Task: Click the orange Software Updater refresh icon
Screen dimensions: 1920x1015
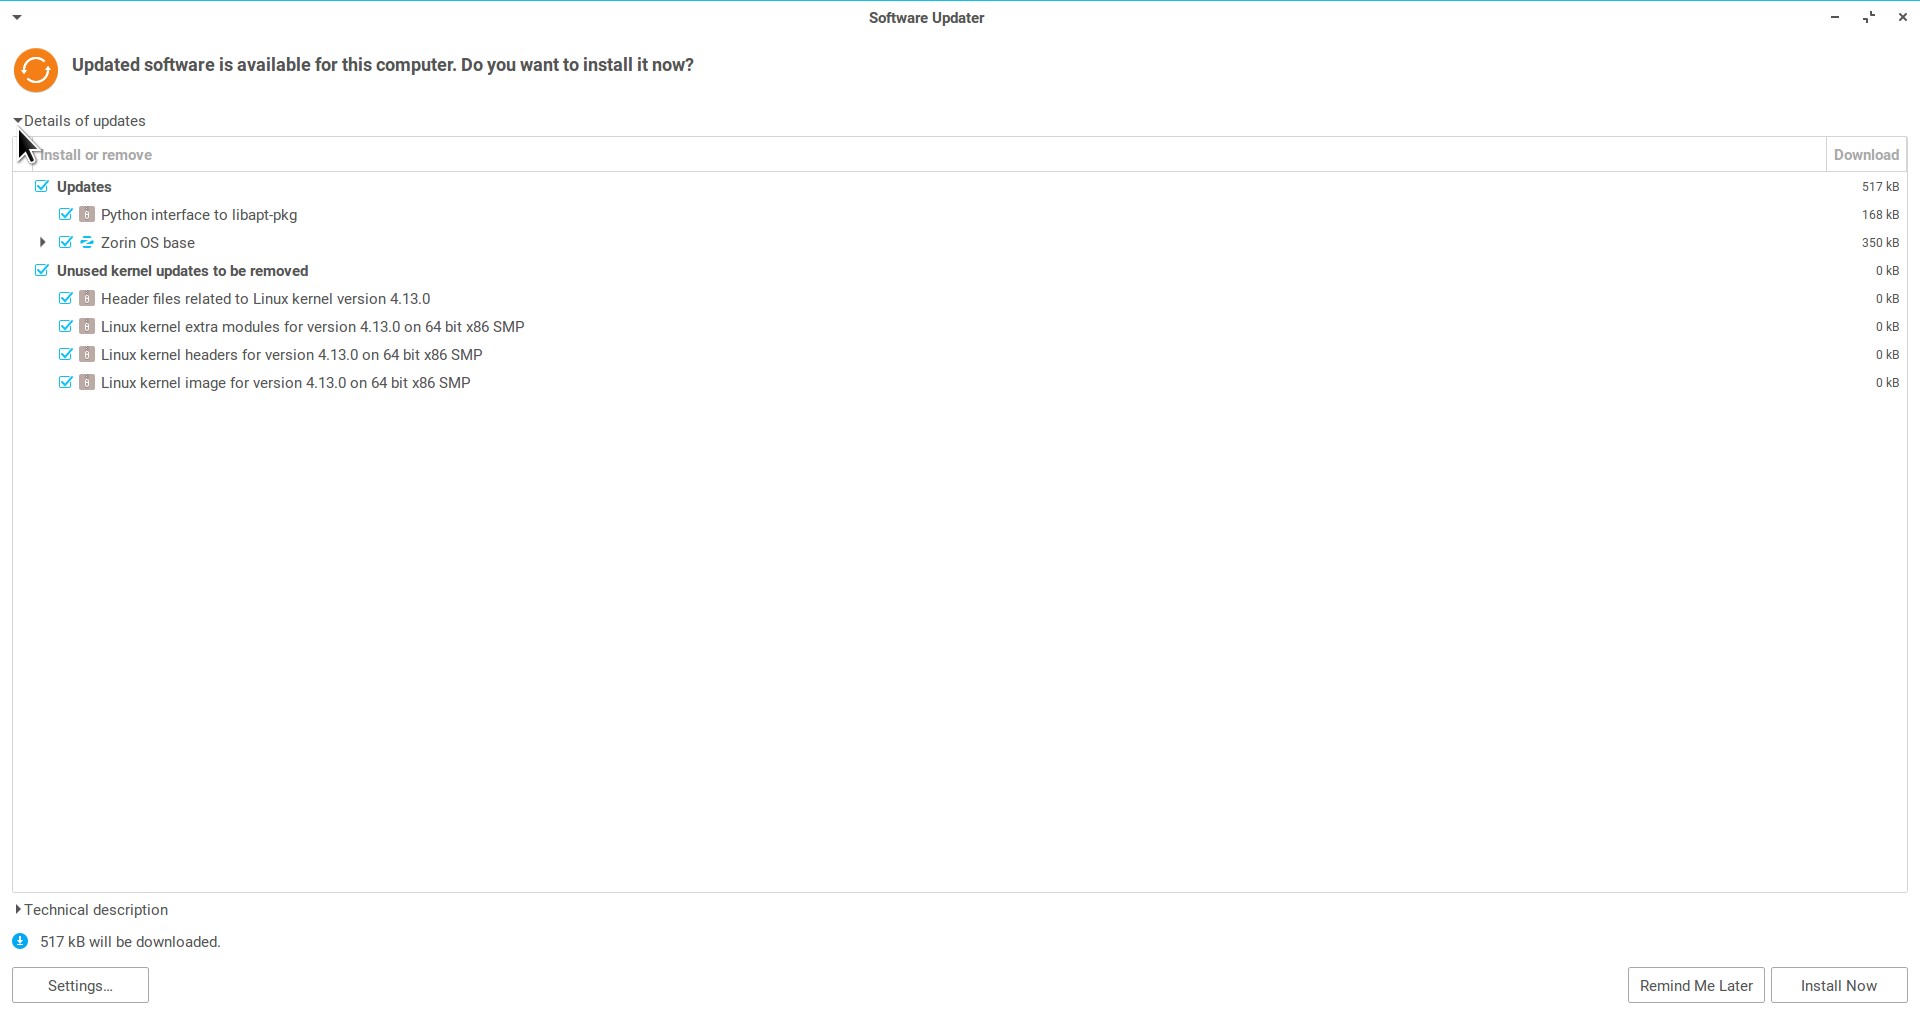Action: point(36,70)
